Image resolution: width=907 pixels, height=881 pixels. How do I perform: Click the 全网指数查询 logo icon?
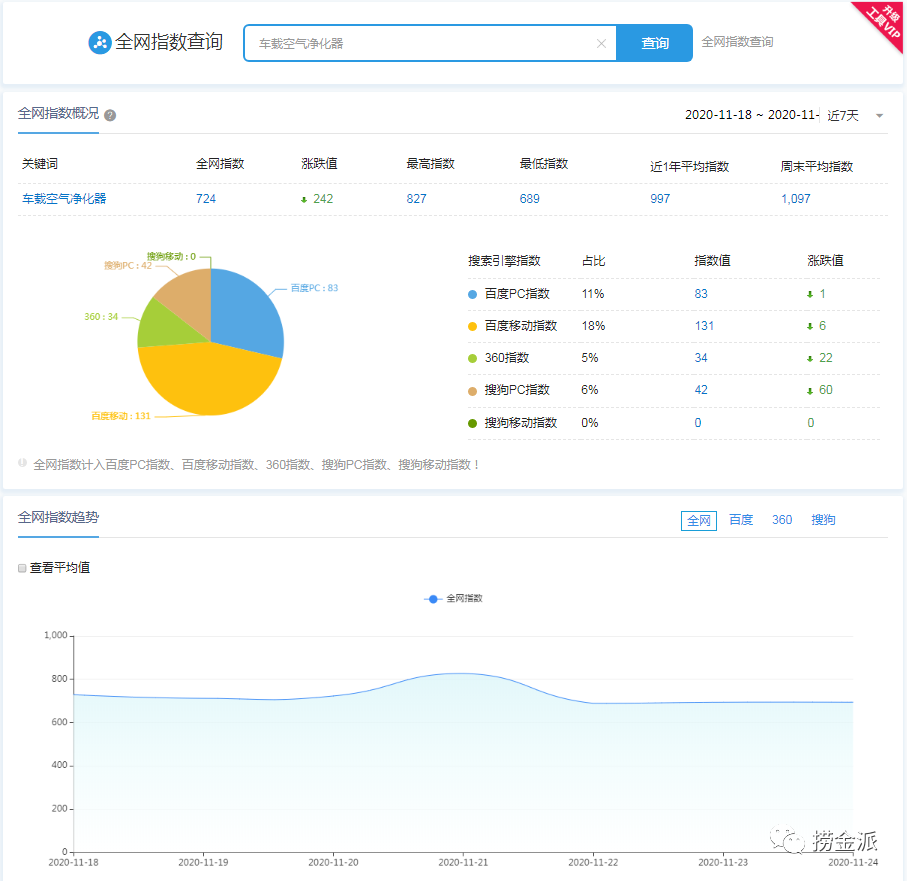point(100,43)
